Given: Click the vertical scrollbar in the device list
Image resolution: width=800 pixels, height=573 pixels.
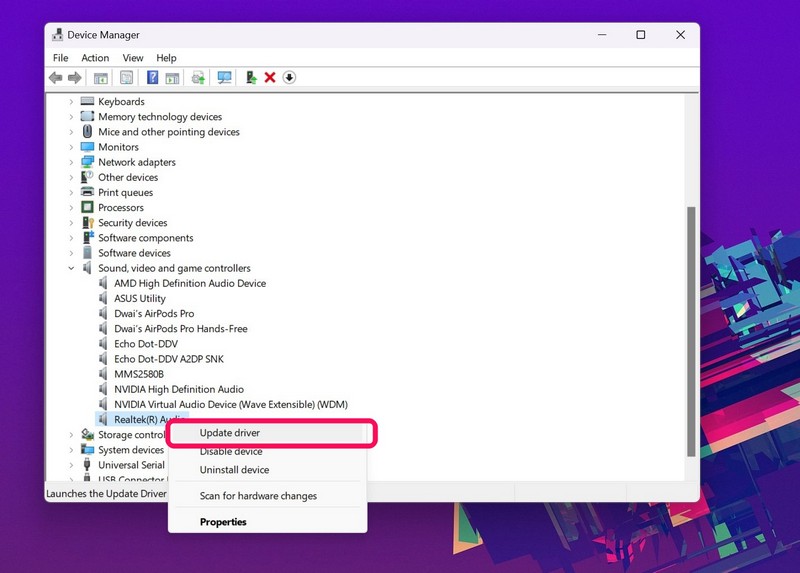Looking at the screenshot, I should tap(689, 330).
